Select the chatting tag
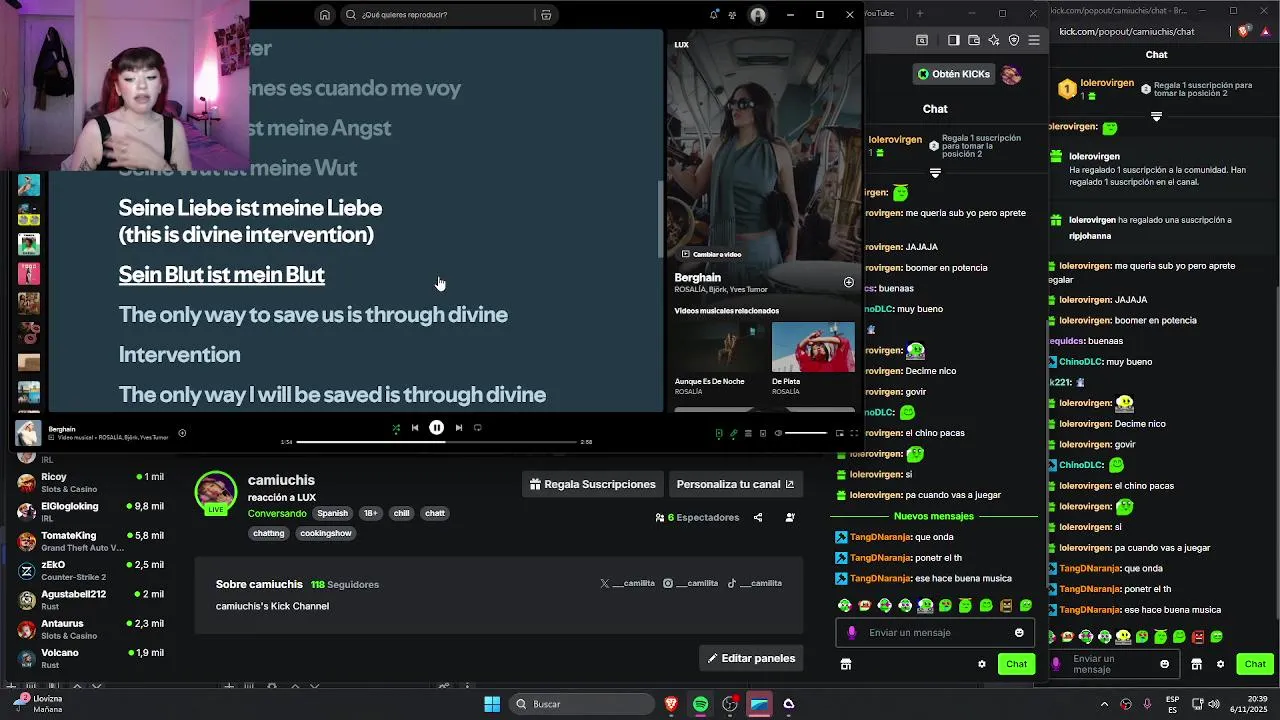 point(269,533)
